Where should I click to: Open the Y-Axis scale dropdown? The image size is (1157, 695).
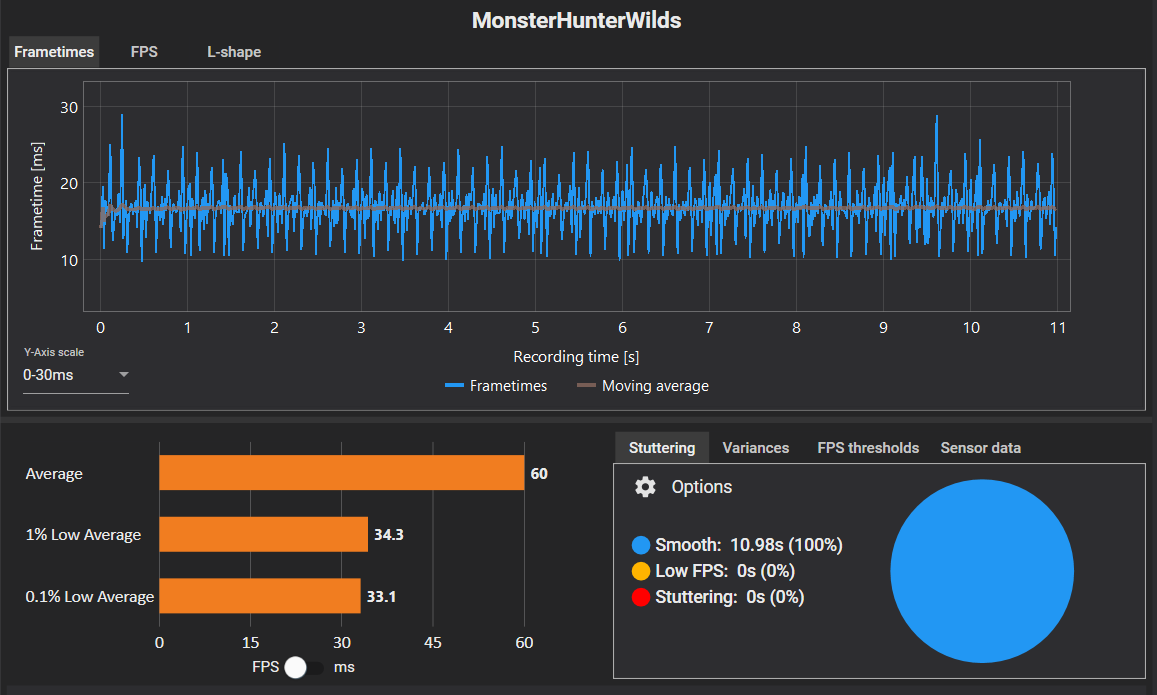(76, 375)
